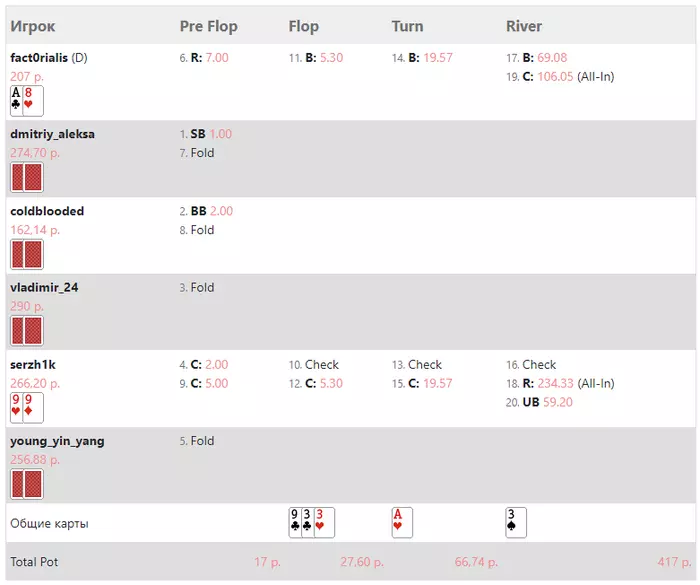
Task: Click dmitriy_aleksa's face-down cards
Action: click(26, 177)
